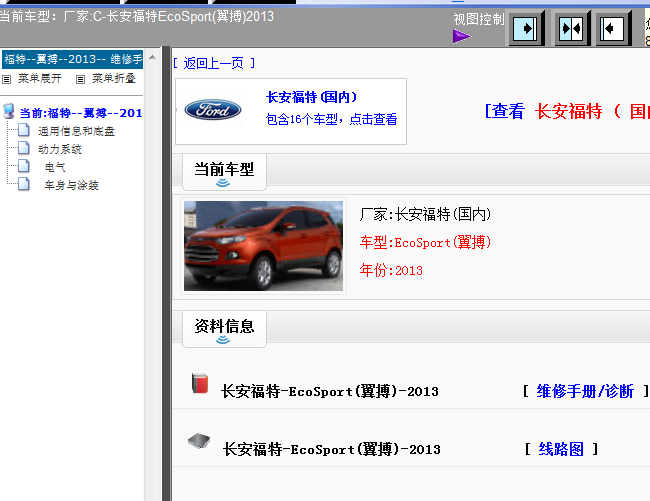Viewport: 650px width, 501px height.
Task: Click the [查看 长安福特 link at right
Action: 567,111
